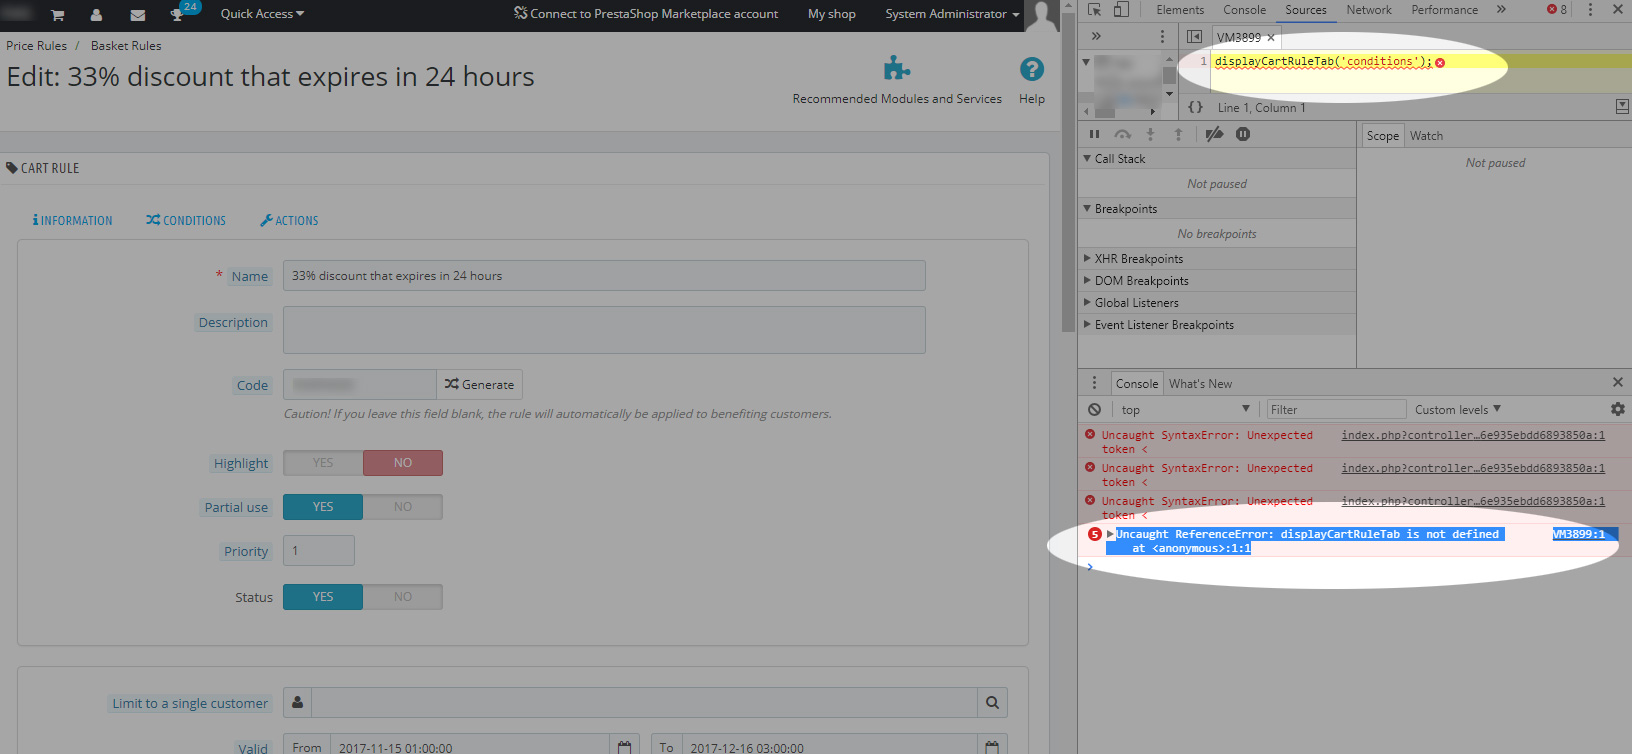1632x754 pixels.
Task: Click the red error count badge showing 8
Action: point(1557,10)
